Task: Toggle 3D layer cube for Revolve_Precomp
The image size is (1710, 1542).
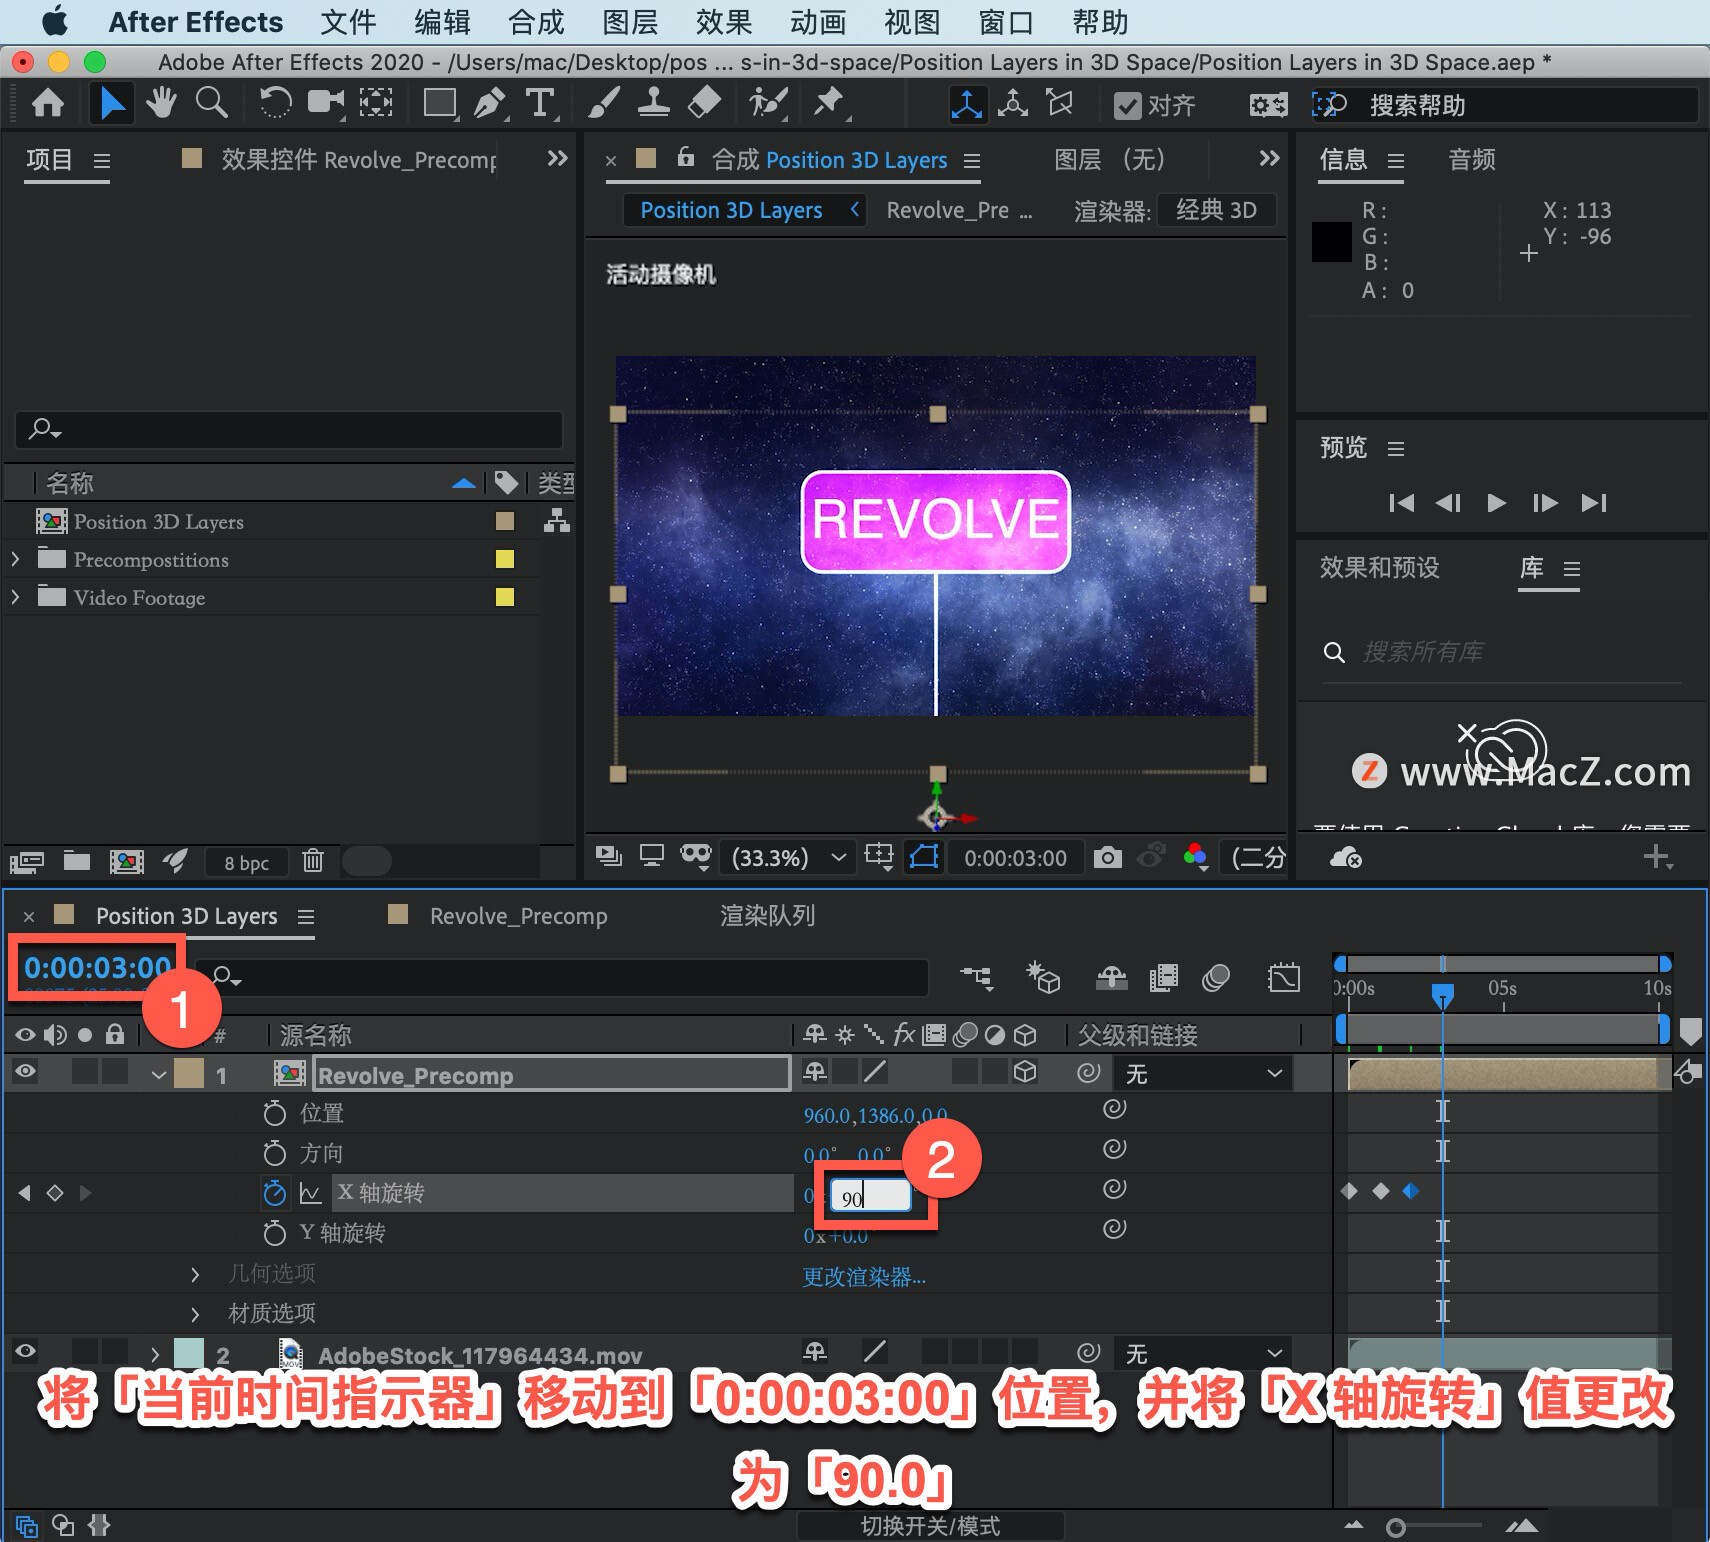Action: pyautogui.click(x=1025, y=1072)
